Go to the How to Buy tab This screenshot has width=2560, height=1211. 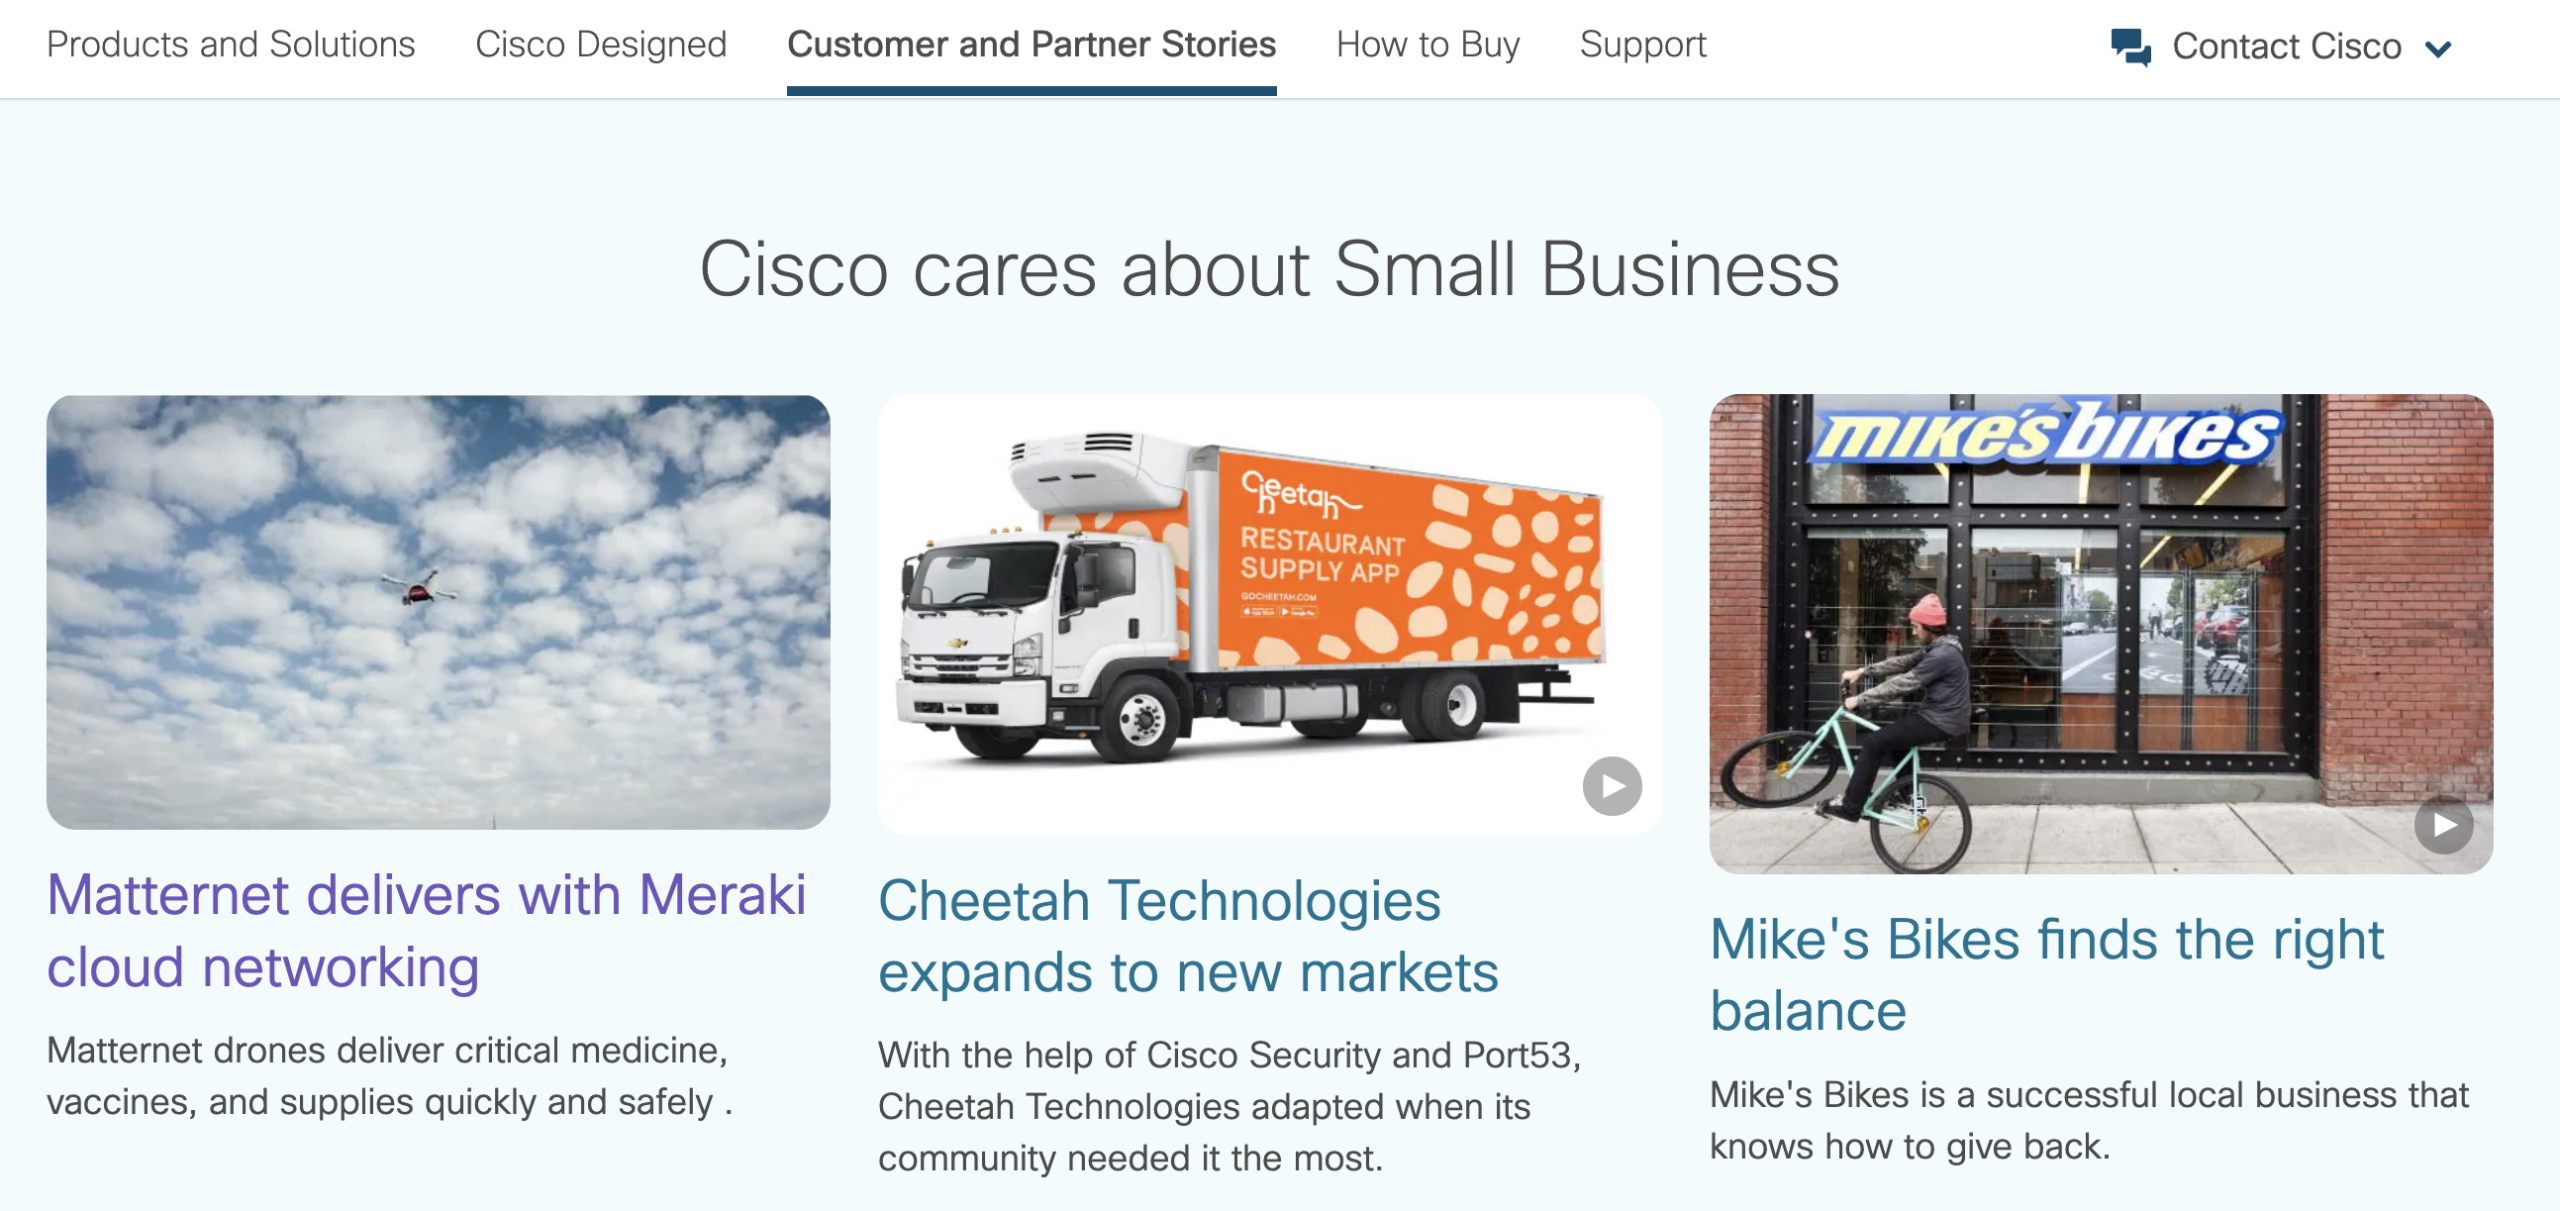coord(1428,45)
